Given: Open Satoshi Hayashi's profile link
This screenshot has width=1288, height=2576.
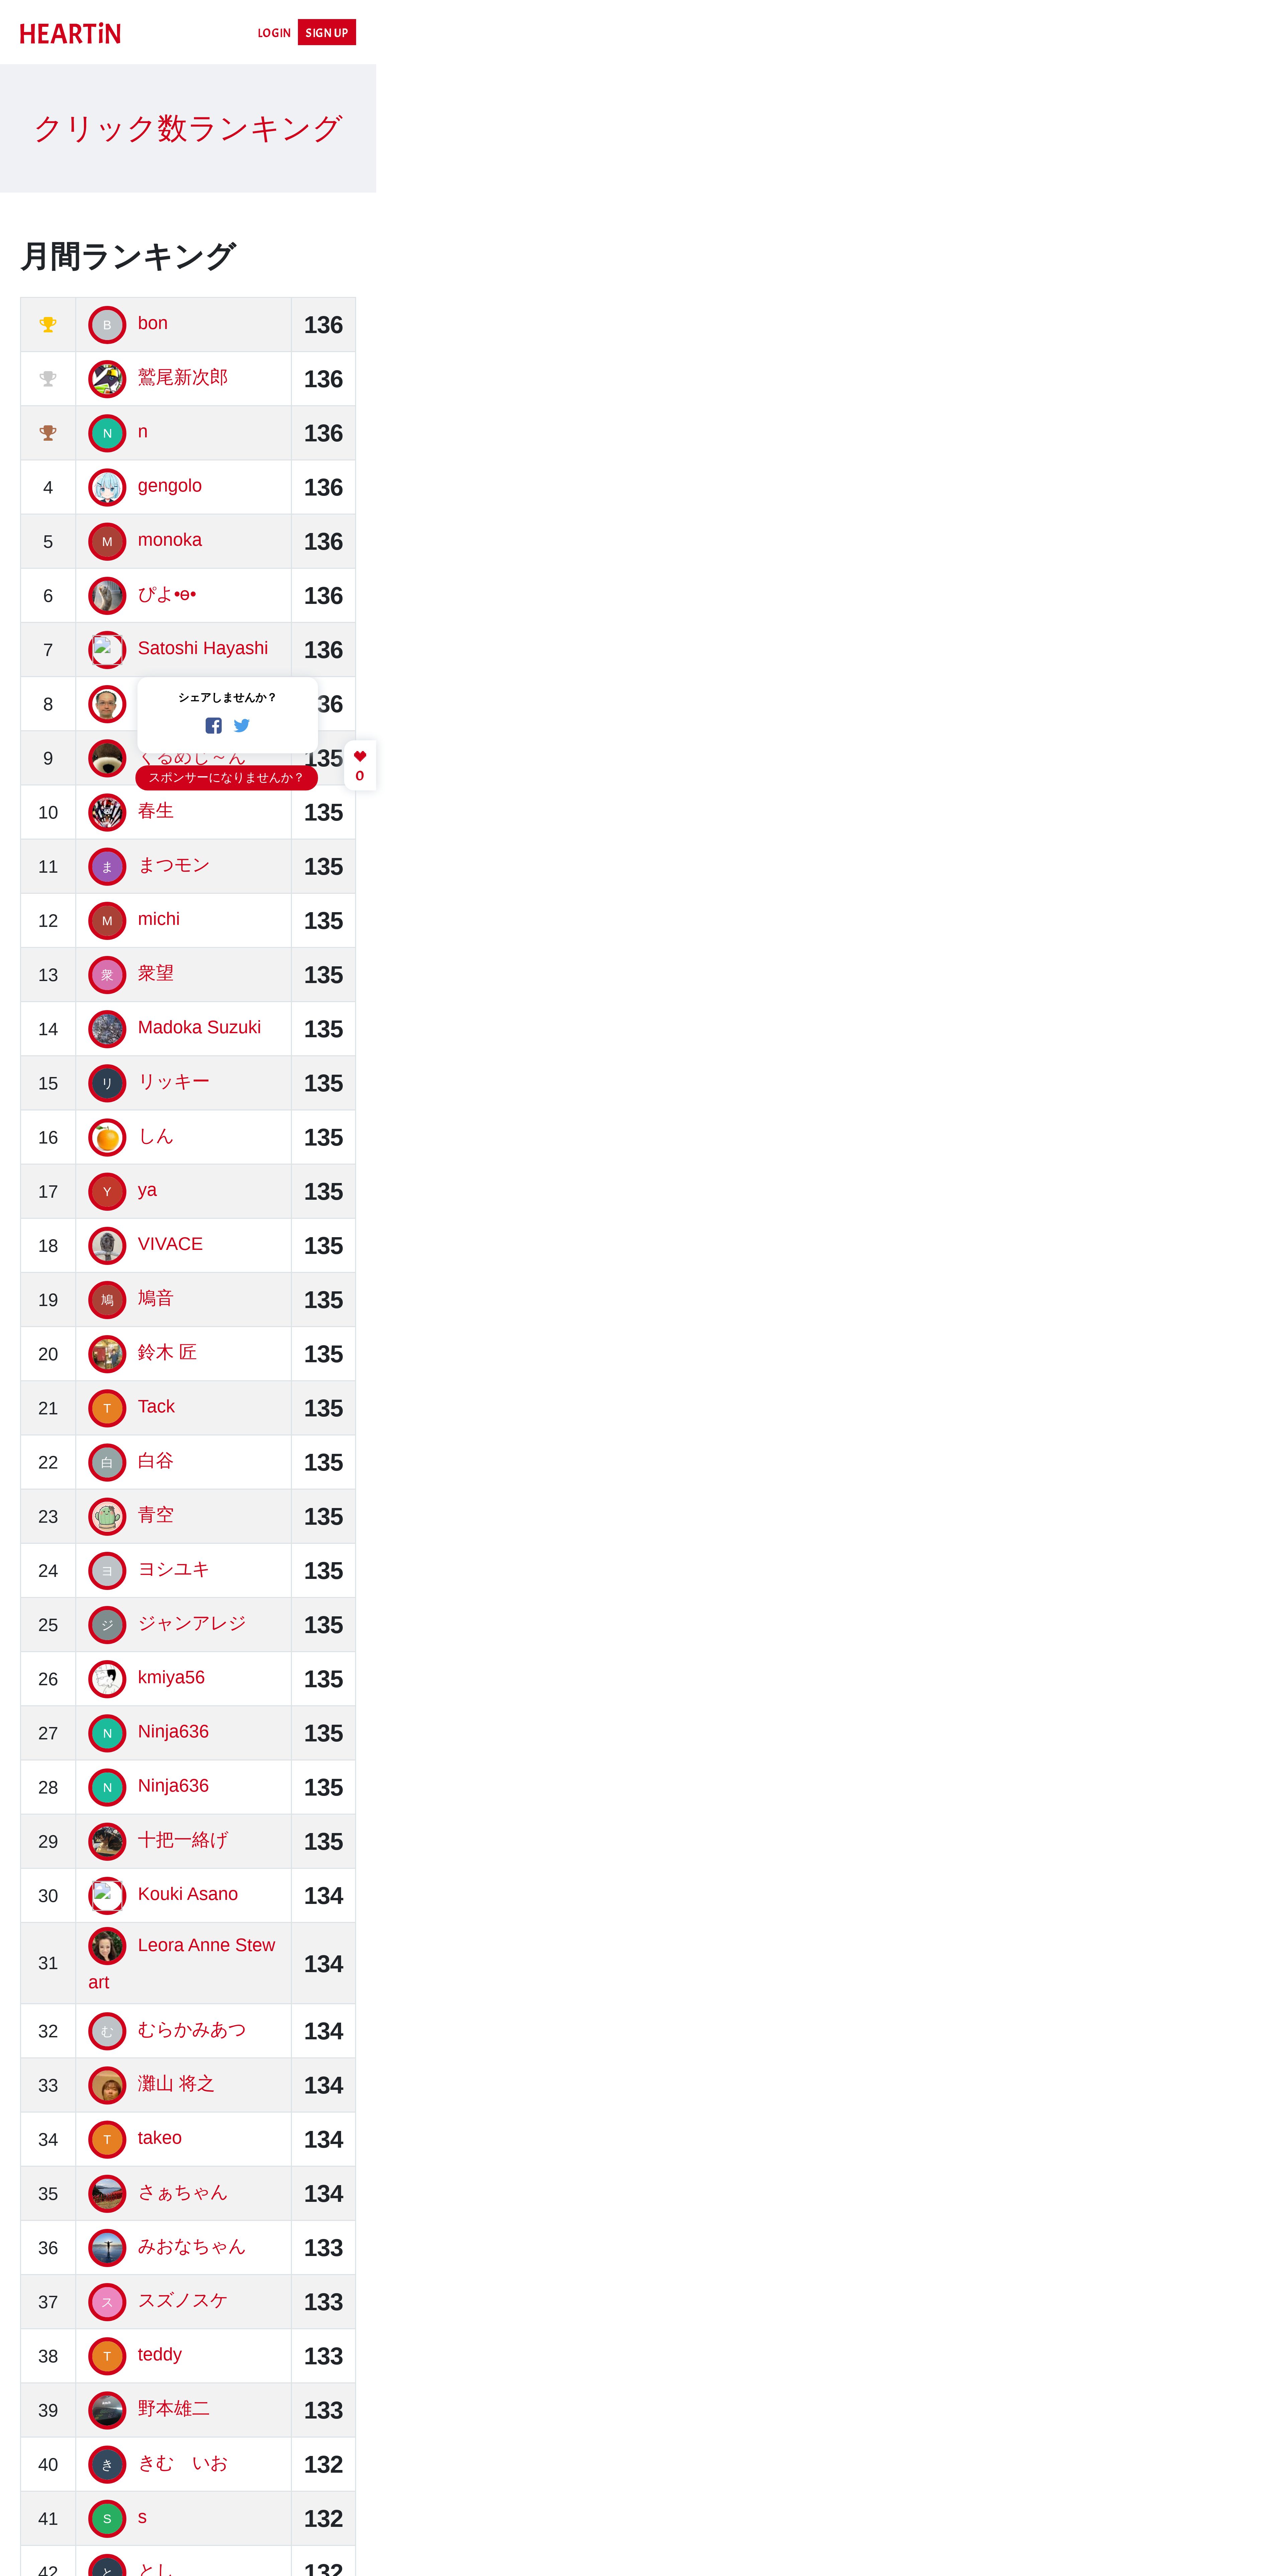Looking at the screenshot, I should point(203,648).
